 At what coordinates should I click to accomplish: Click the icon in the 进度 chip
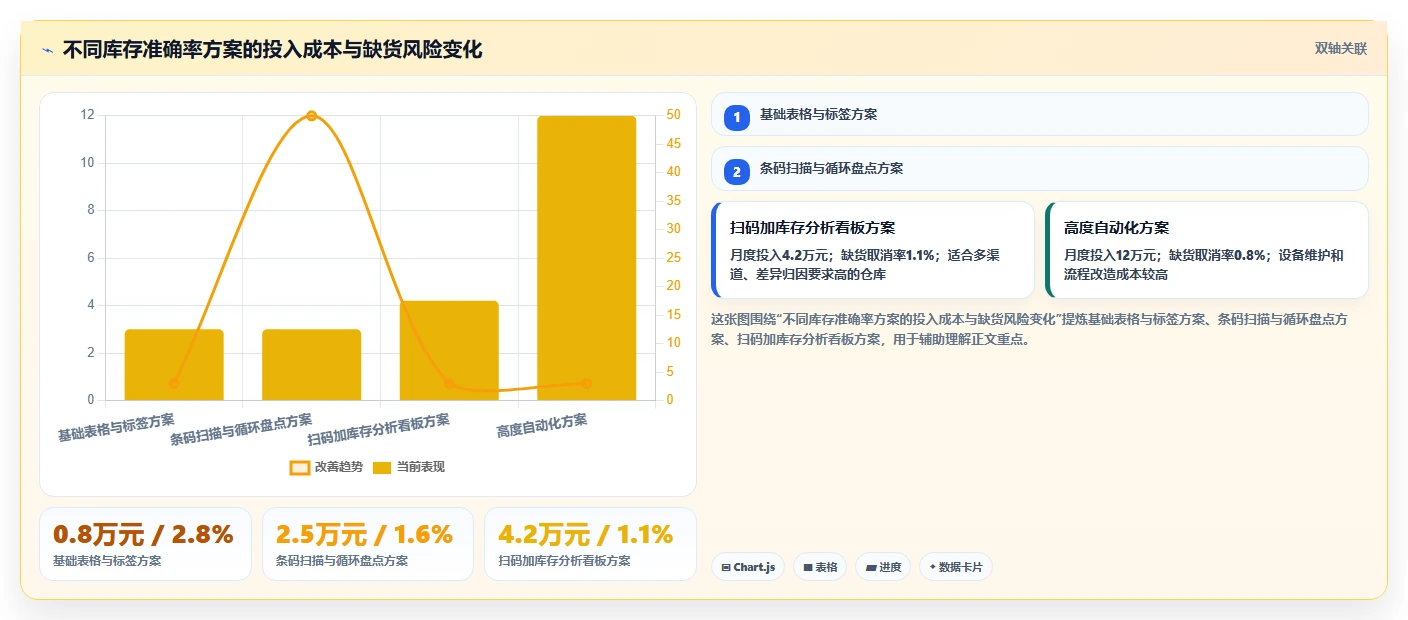871,567
